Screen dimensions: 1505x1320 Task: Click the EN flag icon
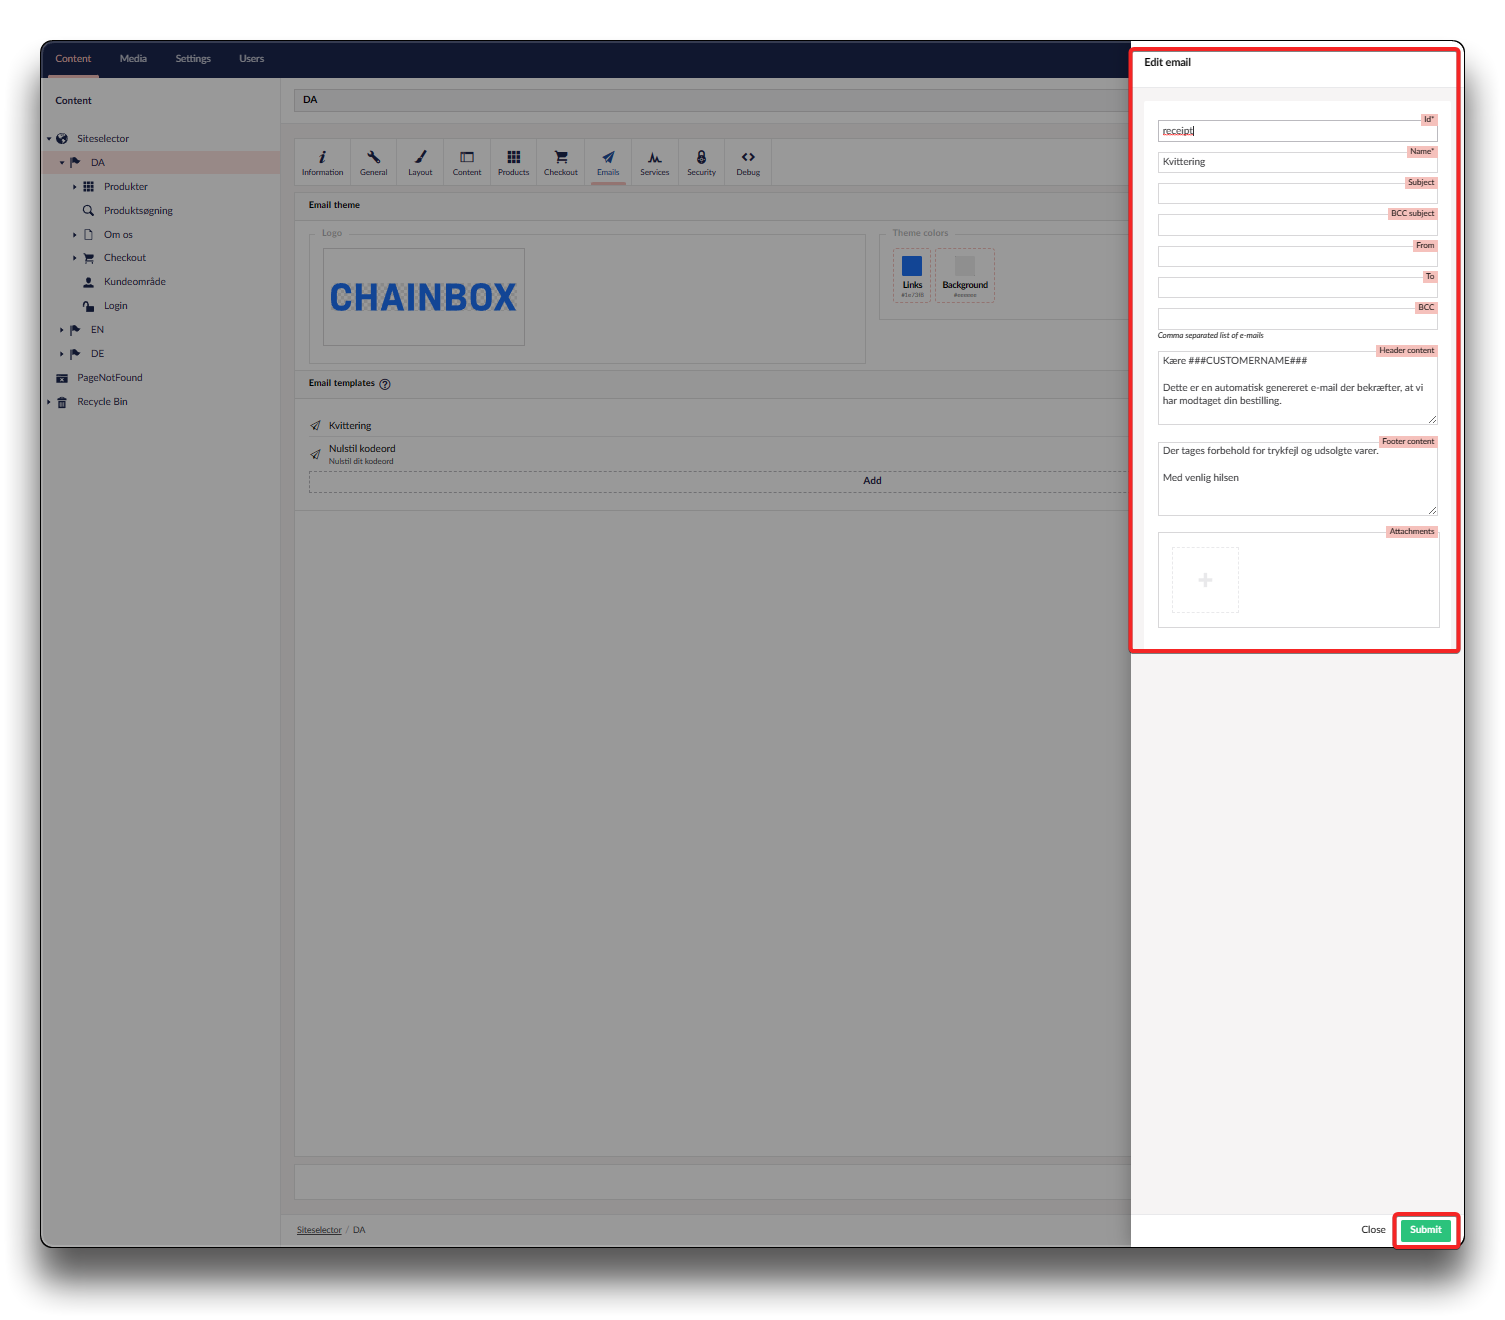click(75, 330)
